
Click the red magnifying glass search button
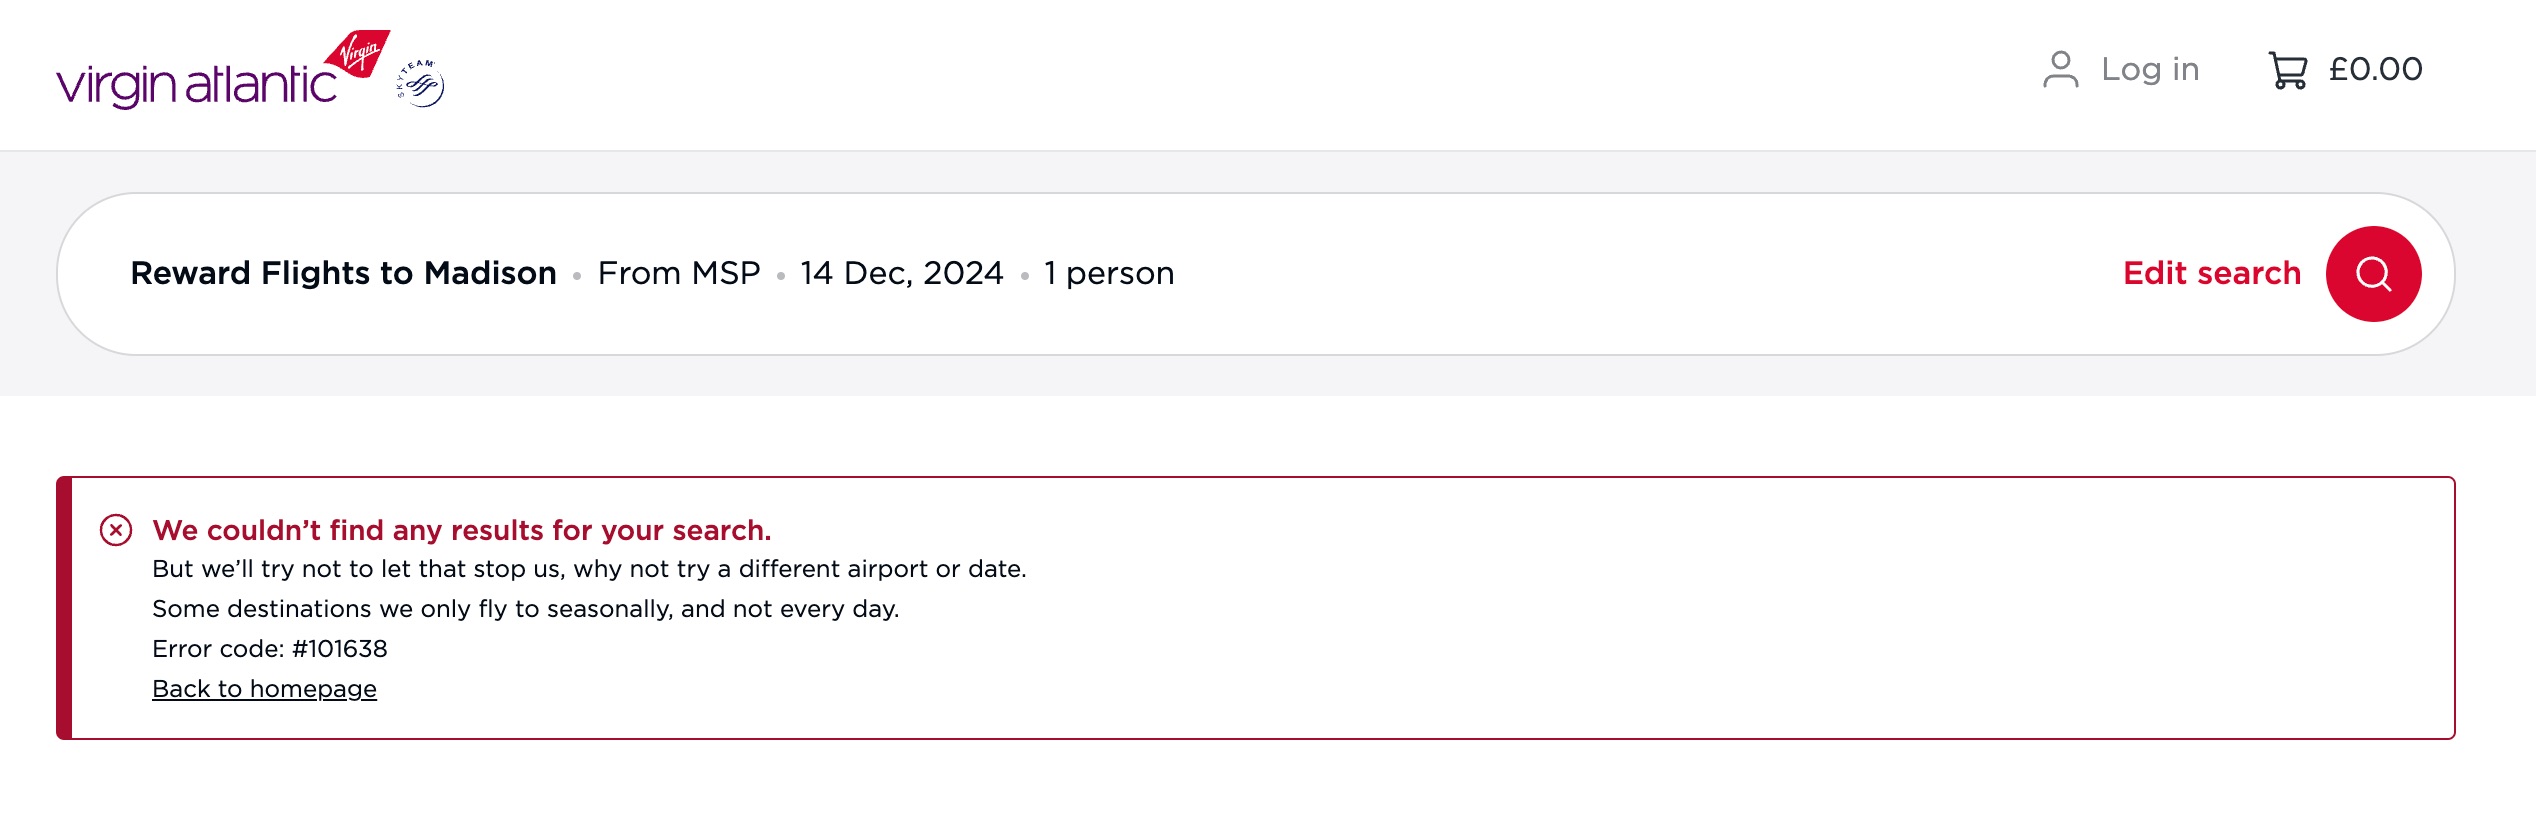2372,272
